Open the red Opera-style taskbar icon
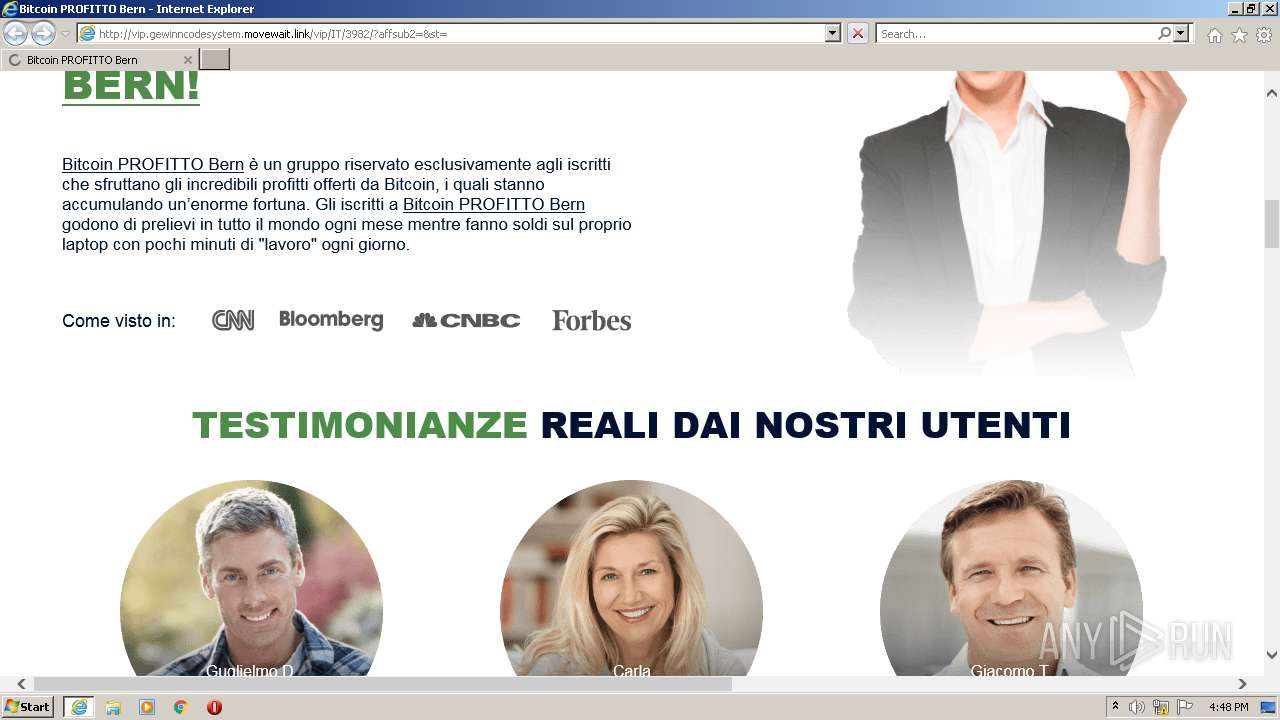Screen dimensions: 1280x720 pyautogui.click(x=214, y=707)
